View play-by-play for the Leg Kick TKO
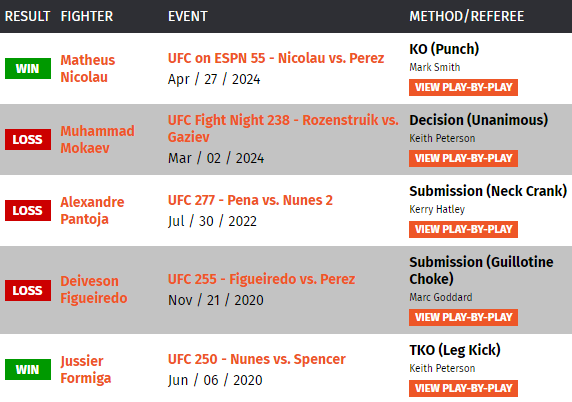The image size is (572, 402). tap(463, 388)
